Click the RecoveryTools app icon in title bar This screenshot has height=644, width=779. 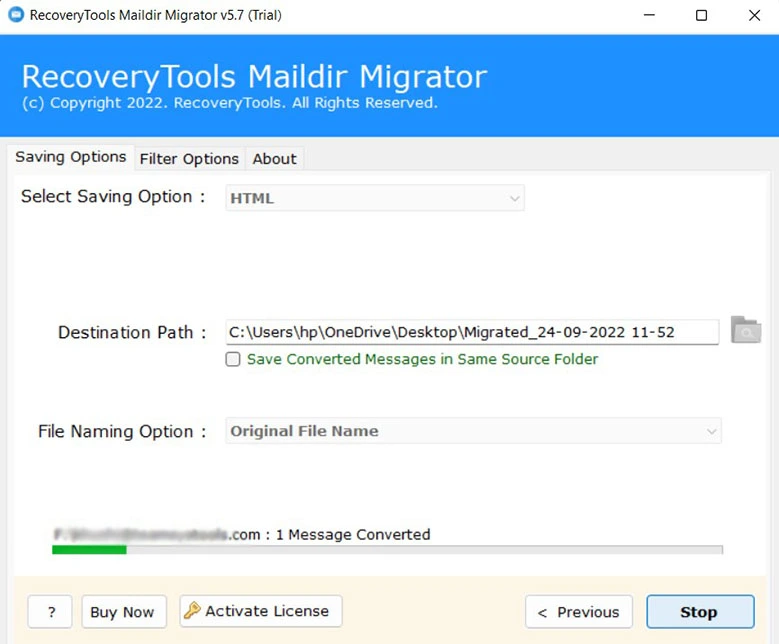click(x=16, y=15)
